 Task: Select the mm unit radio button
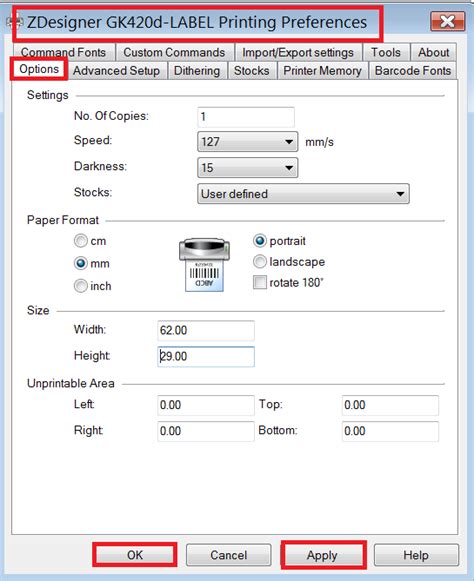click(81, 263)
